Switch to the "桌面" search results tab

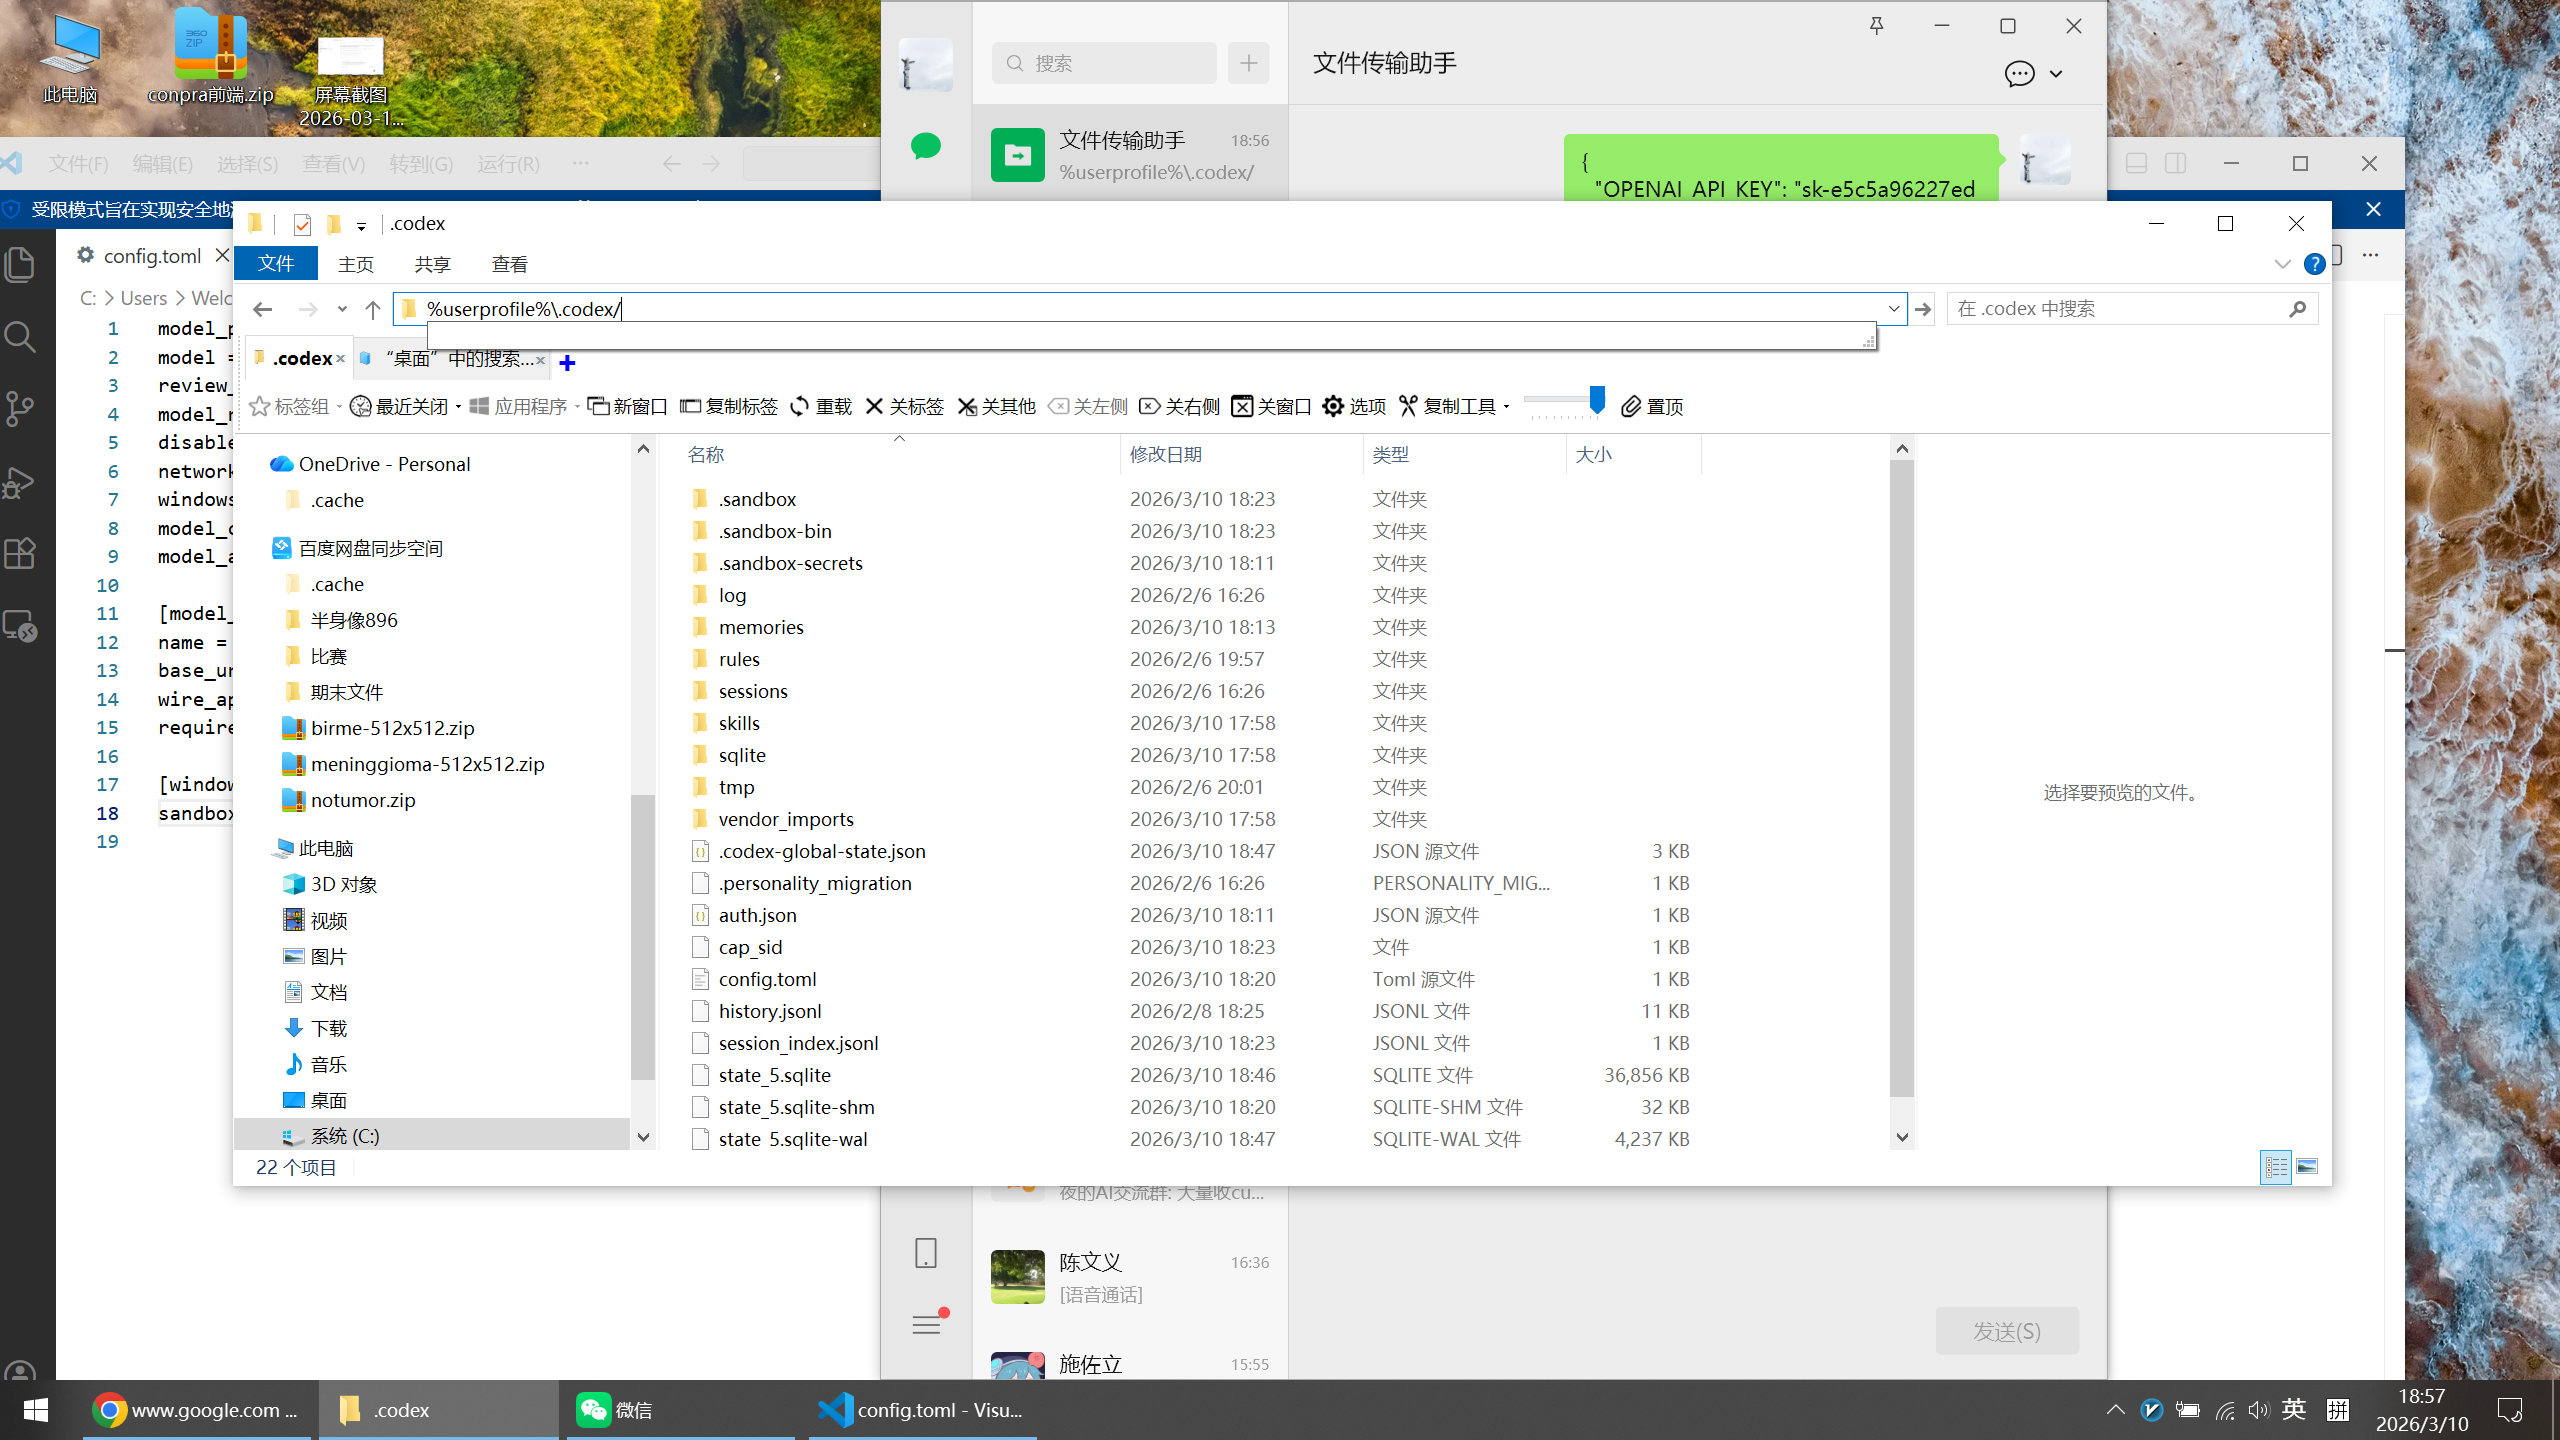(456, 359)
